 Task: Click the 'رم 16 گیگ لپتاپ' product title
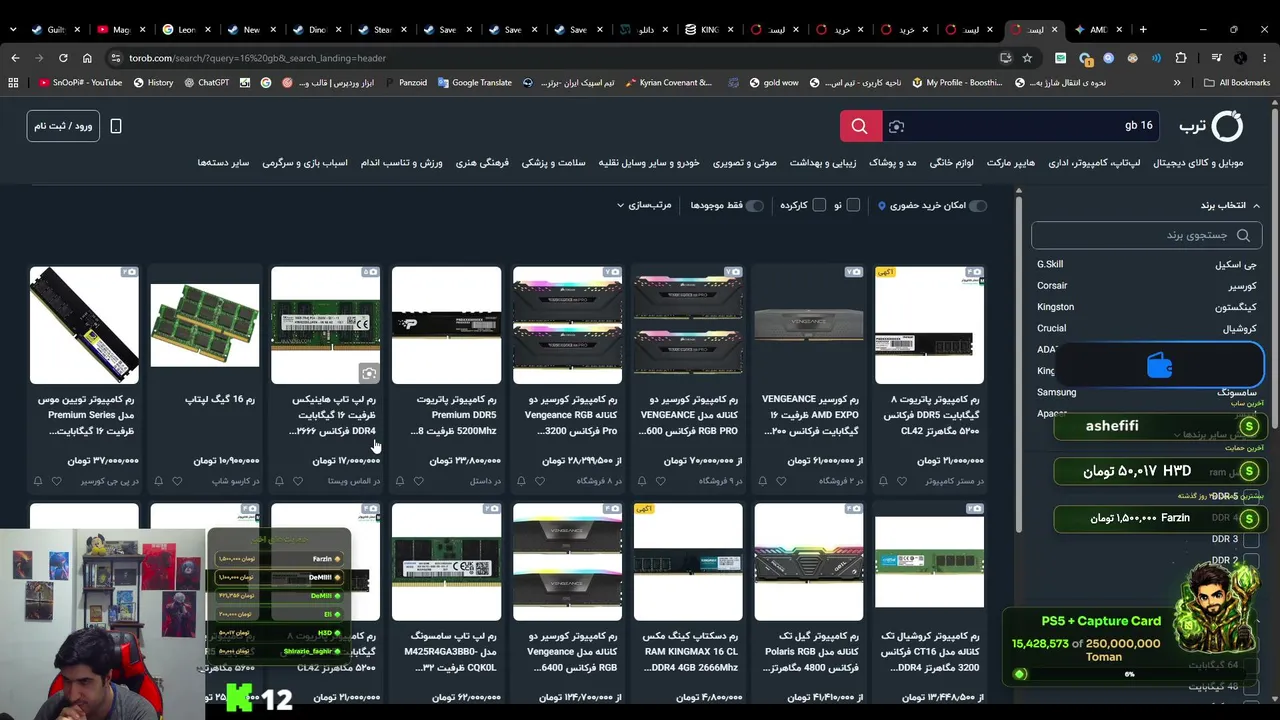(x=220, y=400)
